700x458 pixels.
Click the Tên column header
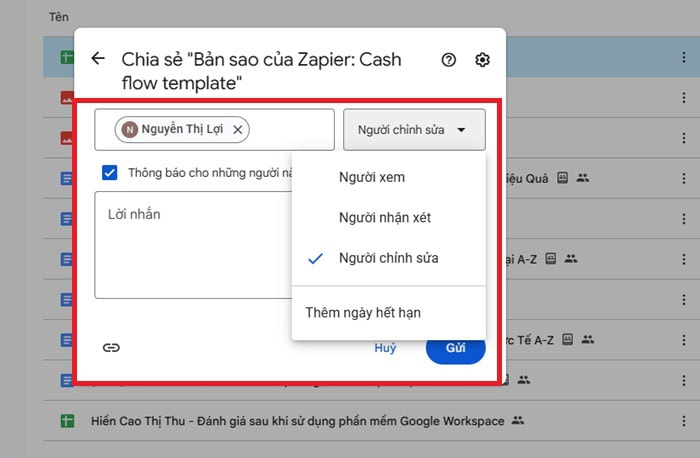point(59,17)
